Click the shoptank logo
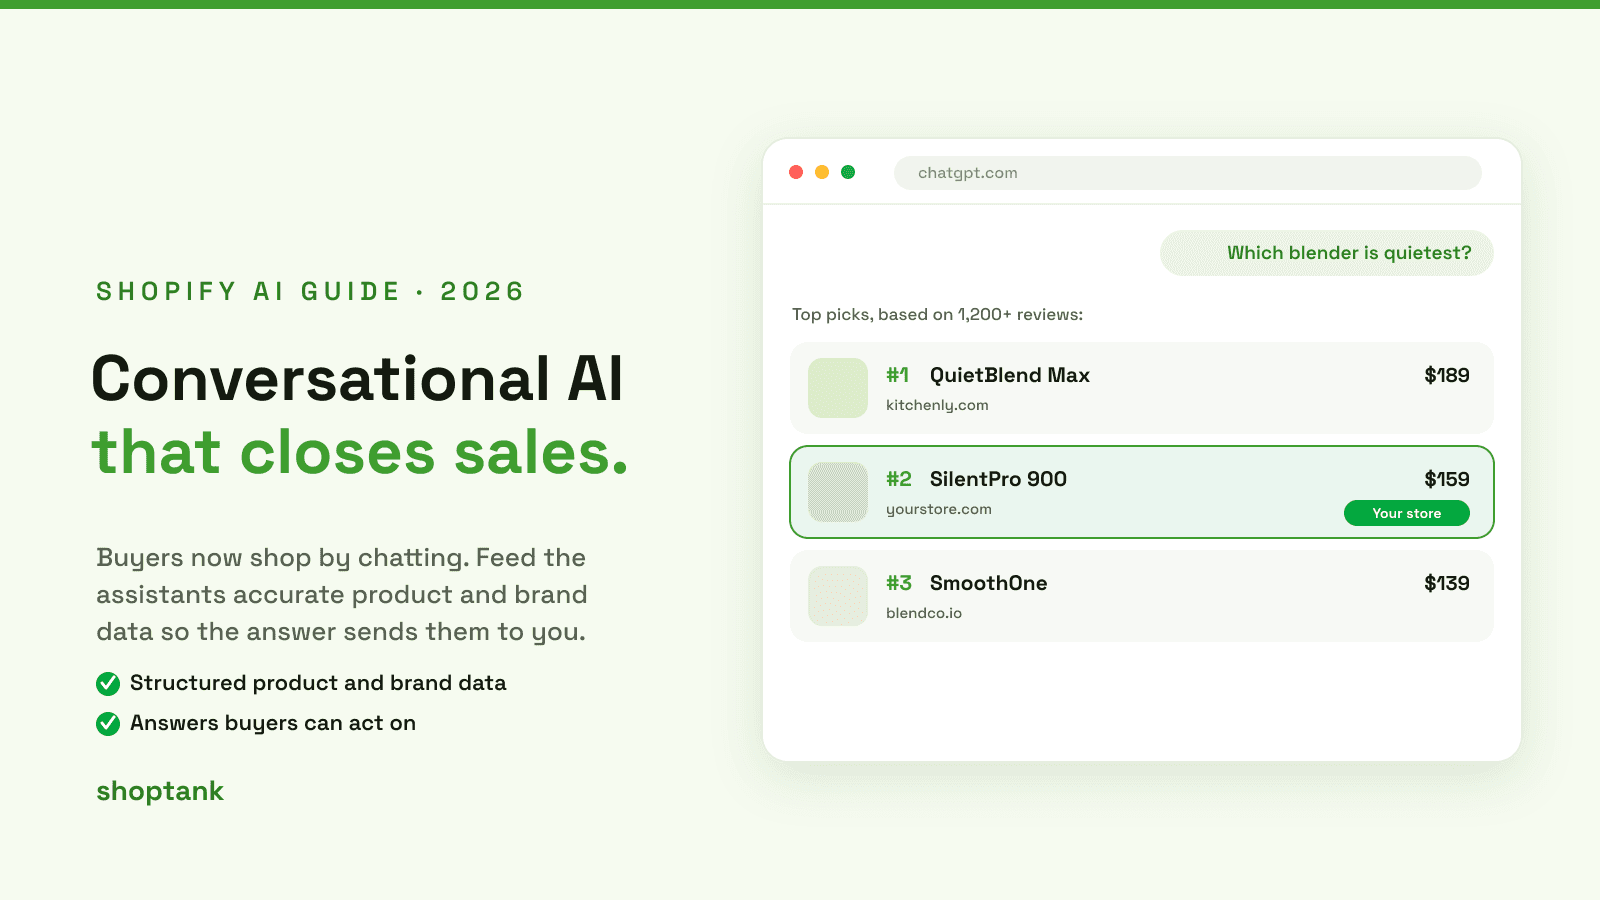 [x=160, y=791]
